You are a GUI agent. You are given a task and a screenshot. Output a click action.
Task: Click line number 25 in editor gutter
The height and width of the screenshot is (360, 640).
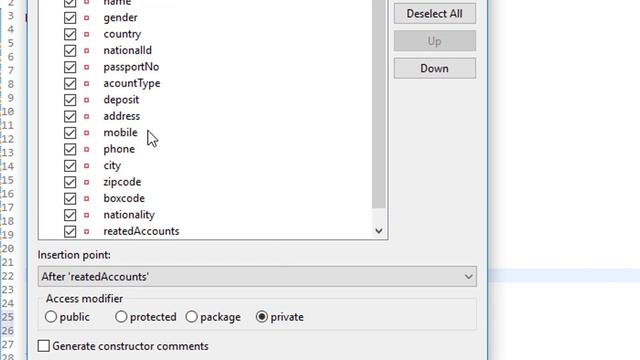7,317
